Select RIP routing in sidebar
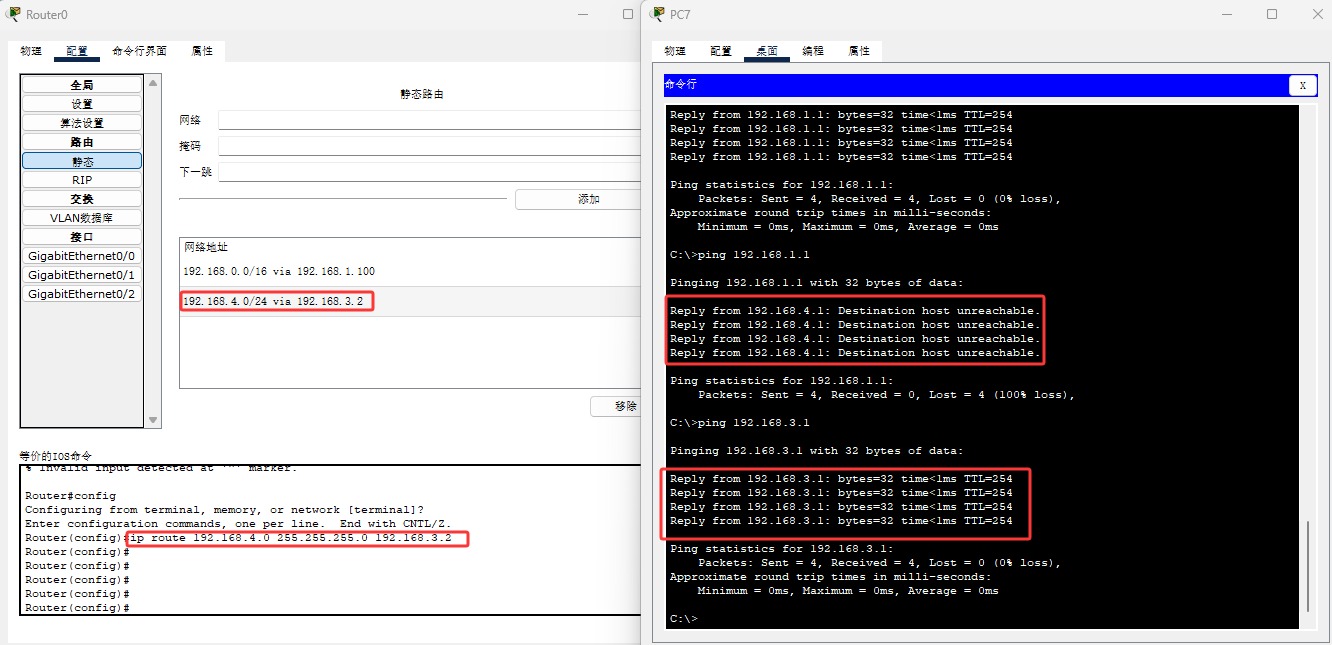This screenshot has height=645, width=1332. coord(82,180)
